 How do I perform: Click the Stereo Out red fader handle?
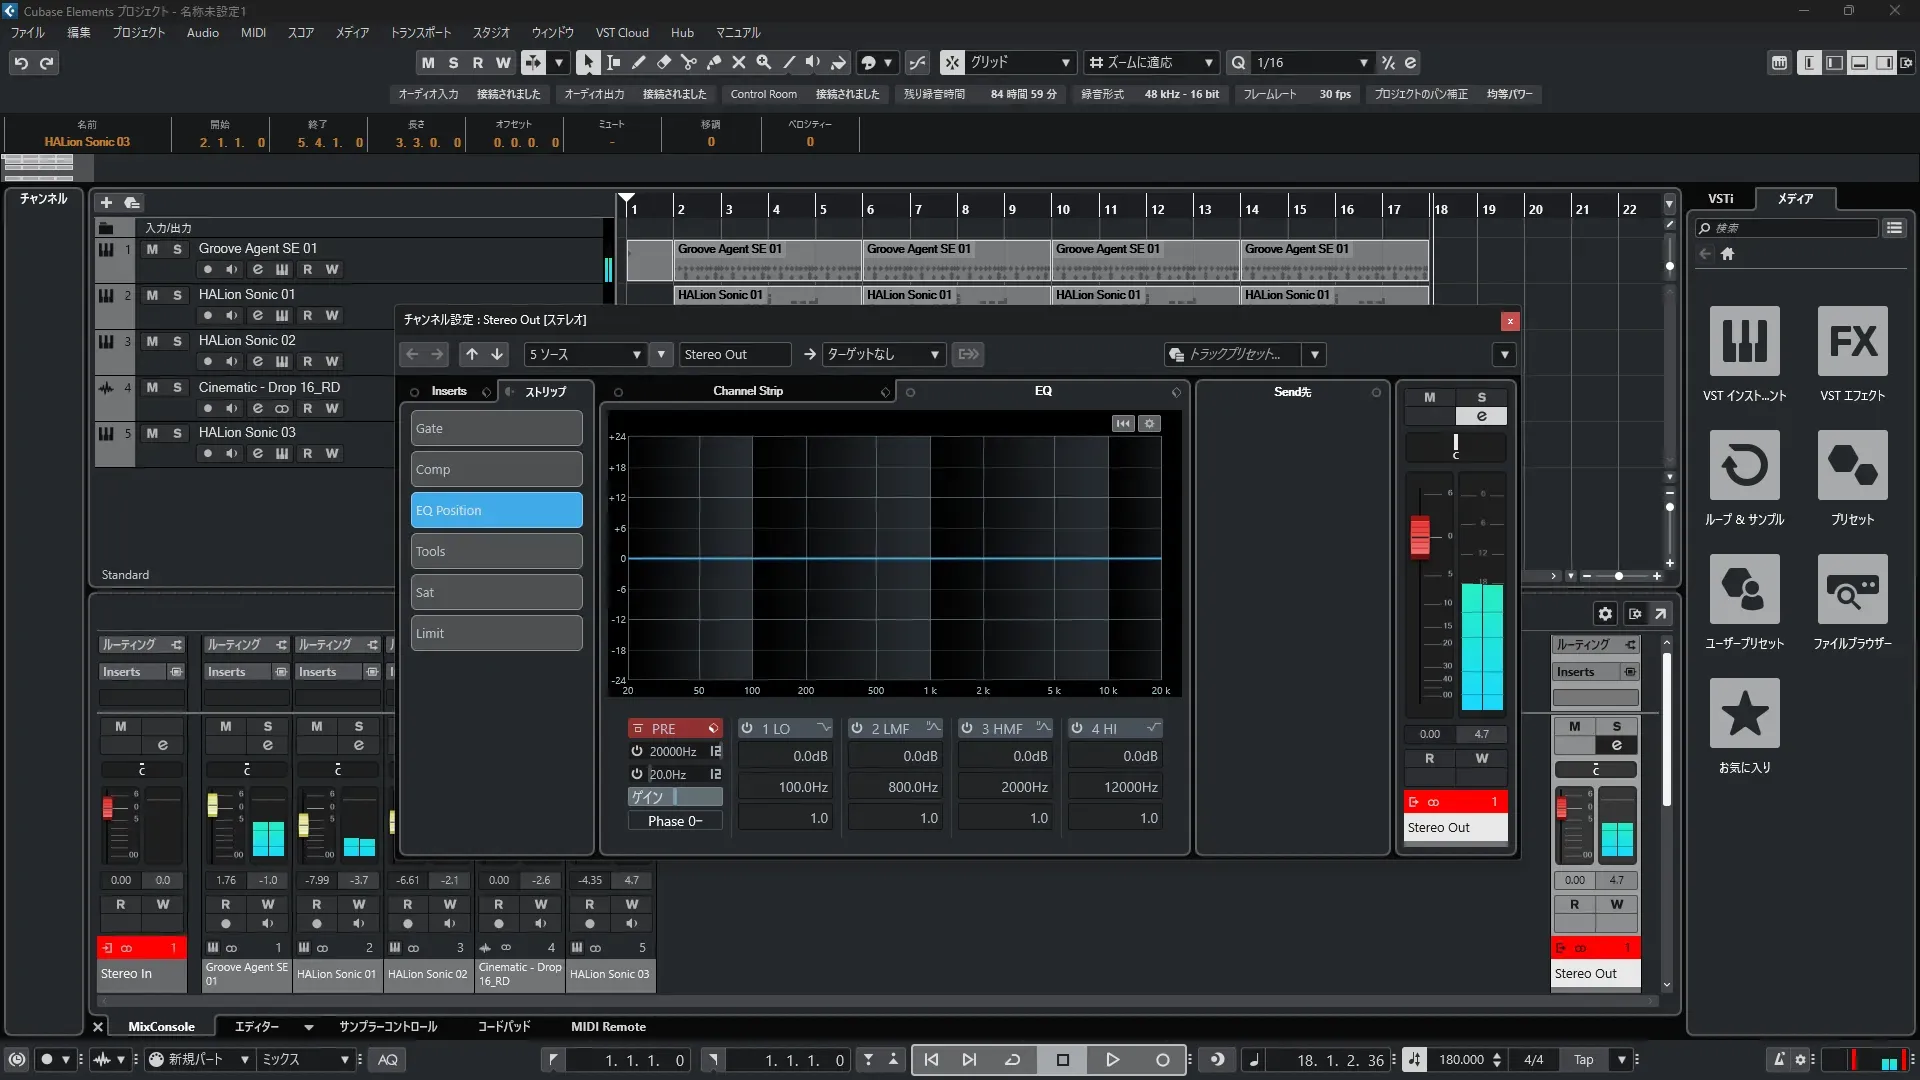tap(1420, 536)
